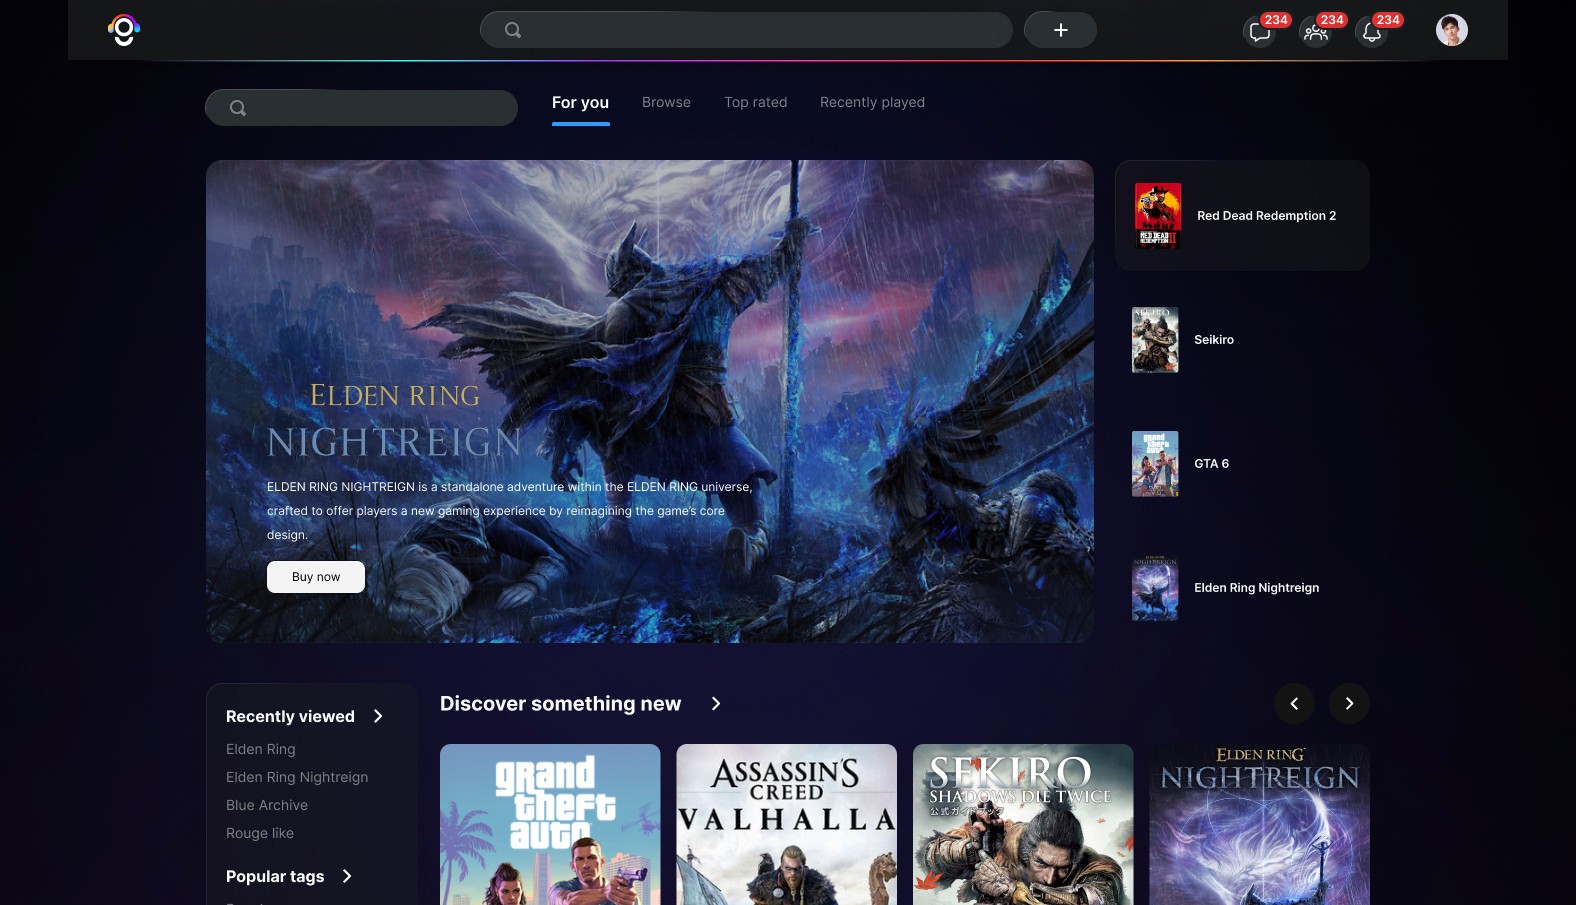
Task: Switch to the For you tab
Action: click(x=580, y=102)
